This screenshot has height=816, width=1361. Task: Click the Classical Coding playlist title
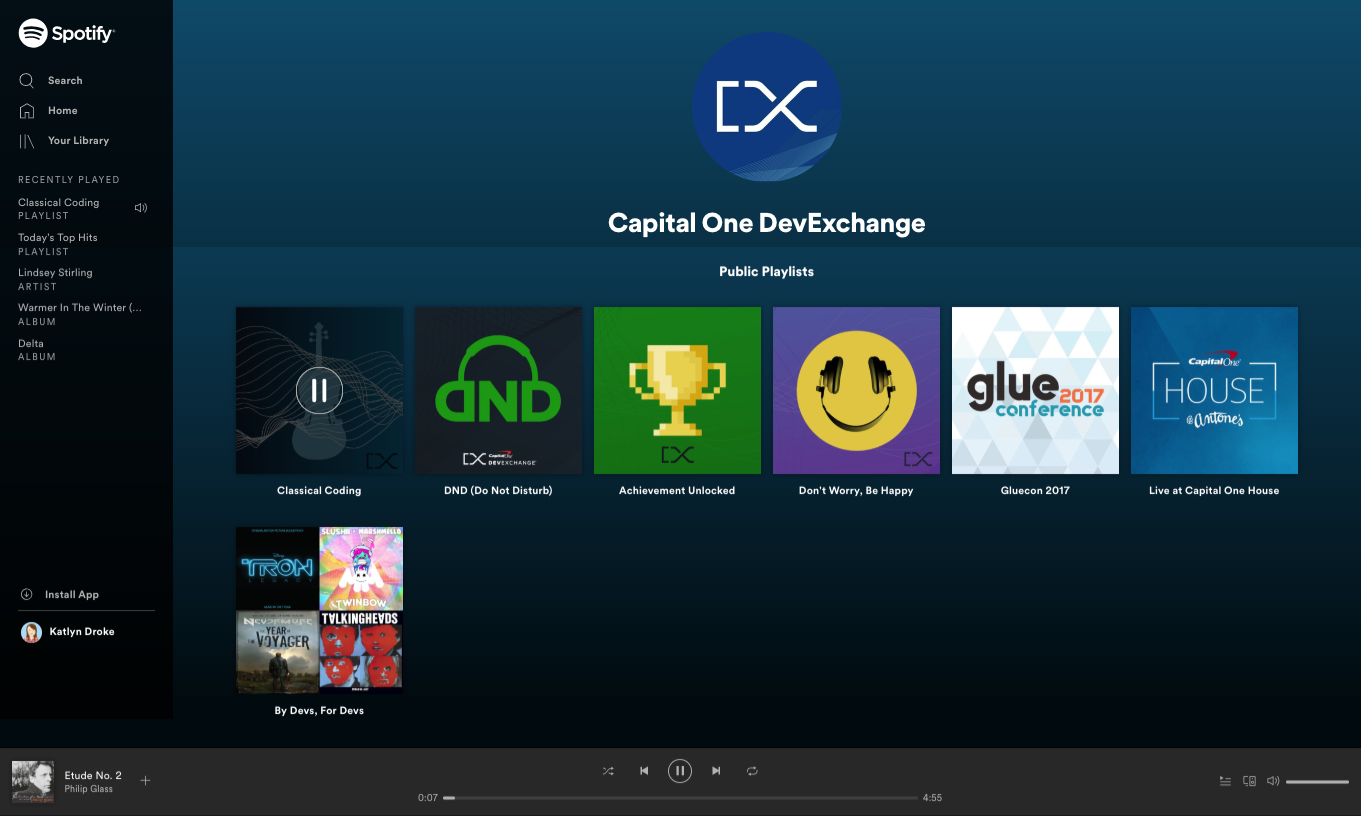319,491
